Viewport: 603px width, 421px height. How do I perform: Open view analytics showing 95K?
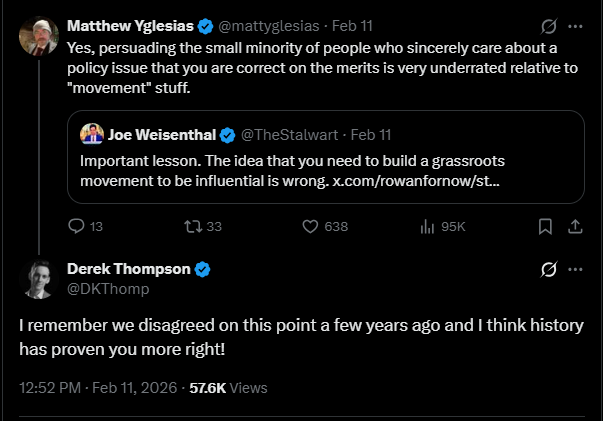(427, 227)
